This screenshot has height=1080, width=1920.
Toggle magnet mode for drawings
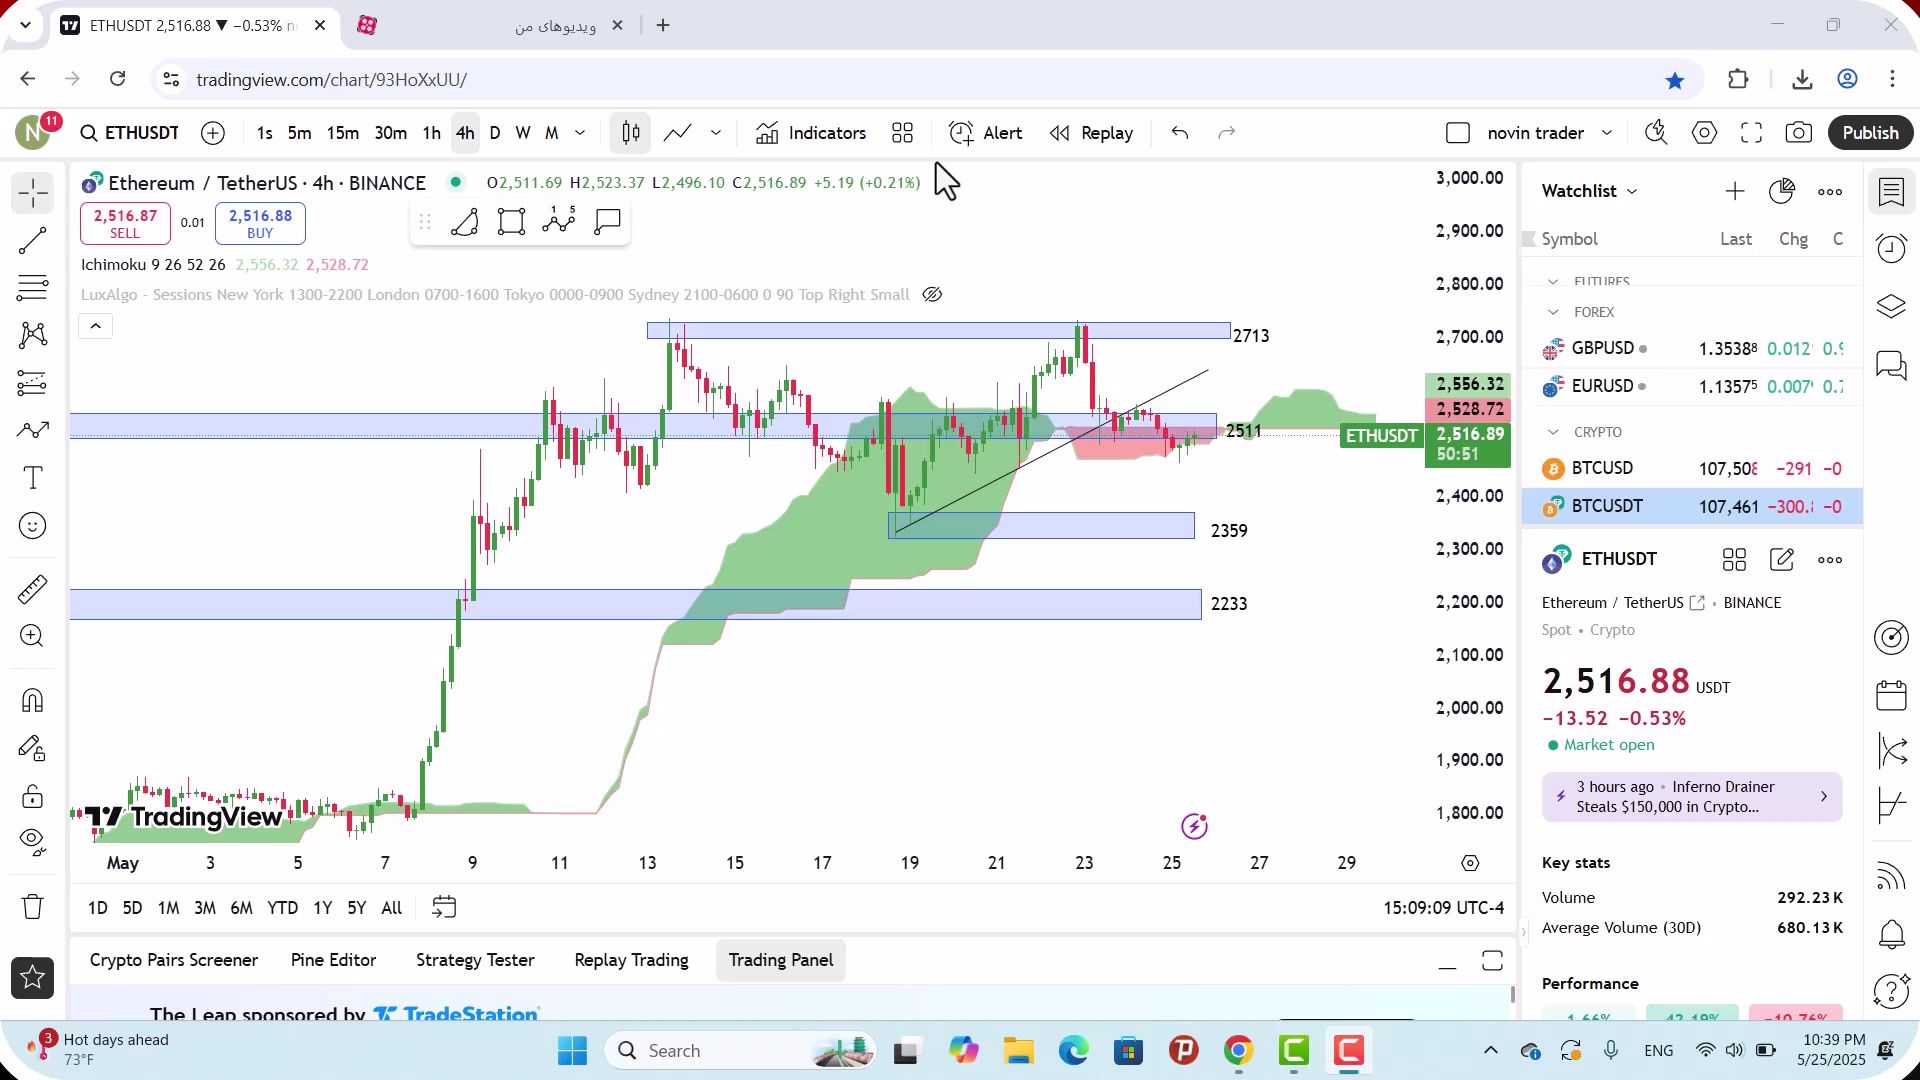[x=33, y=700]
